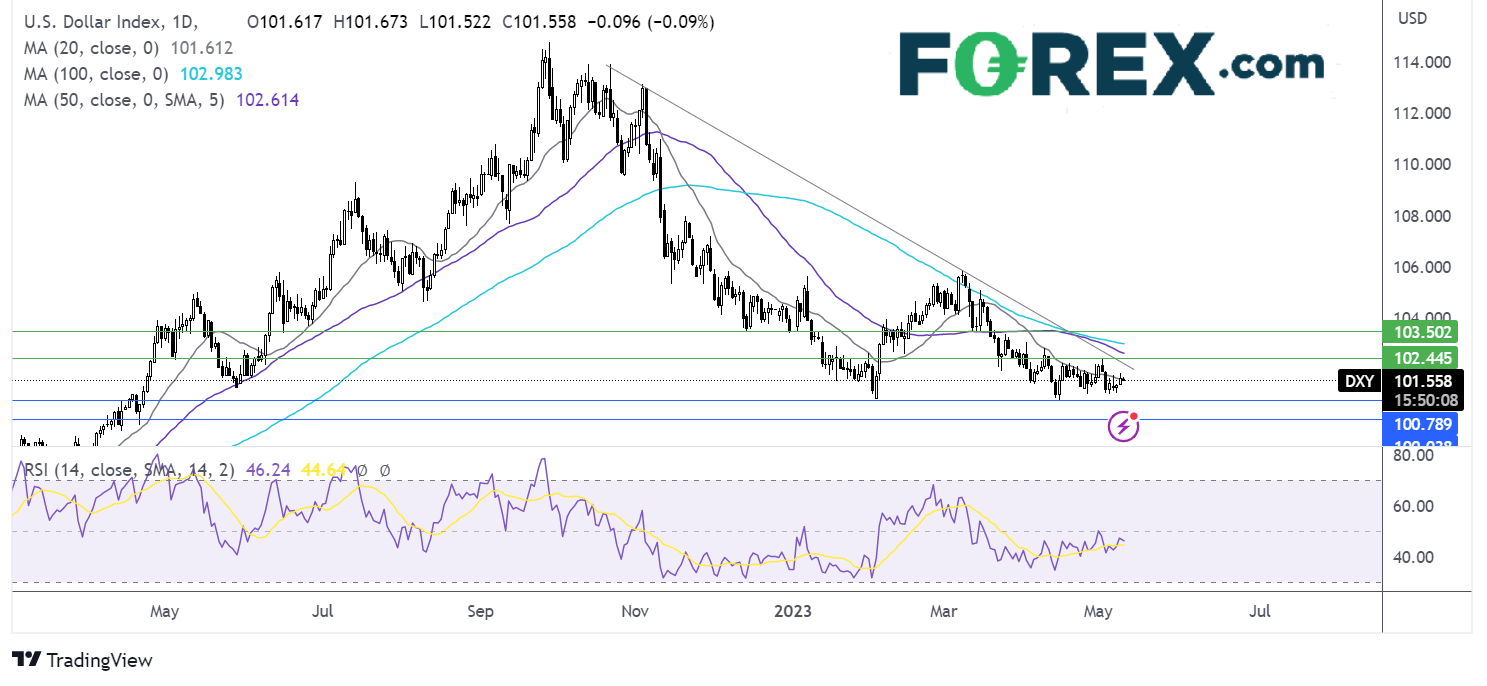Click the Nov date label

click(x=636, y=611)
